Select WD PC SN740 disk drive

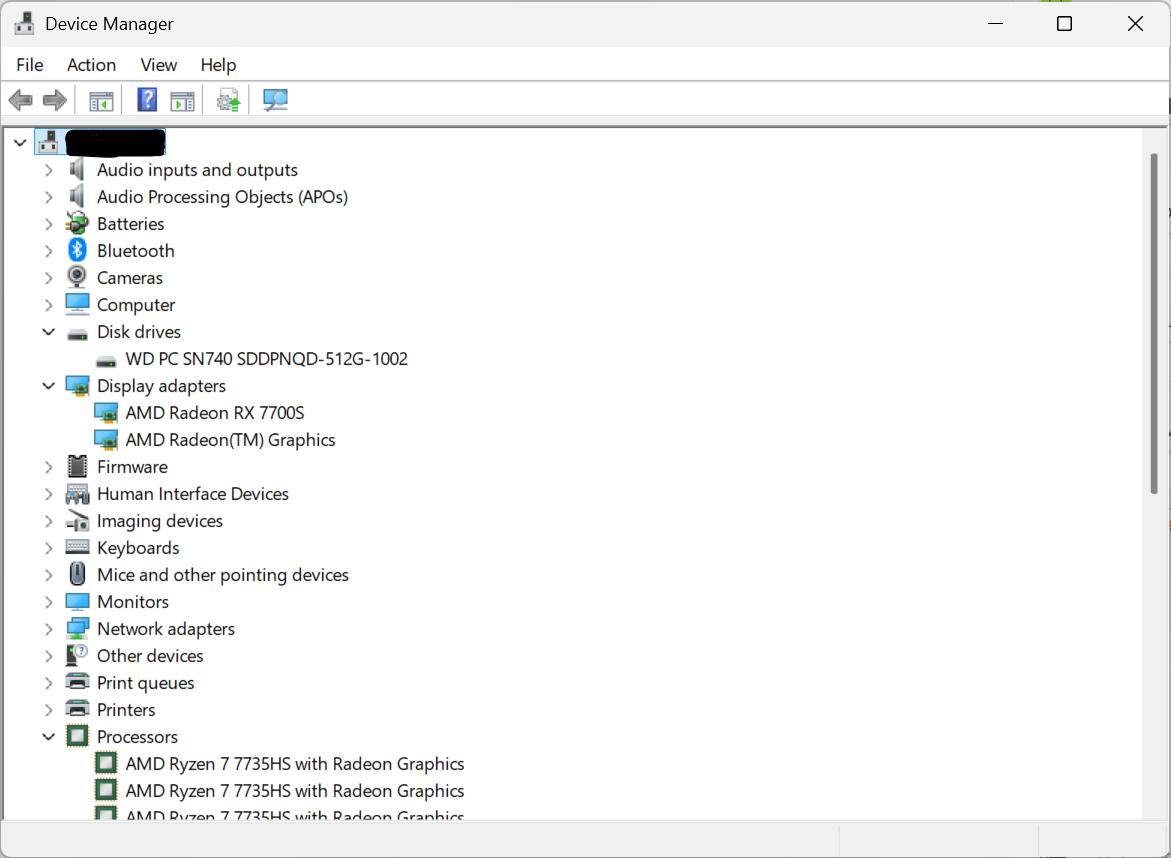tap(266, 359)
